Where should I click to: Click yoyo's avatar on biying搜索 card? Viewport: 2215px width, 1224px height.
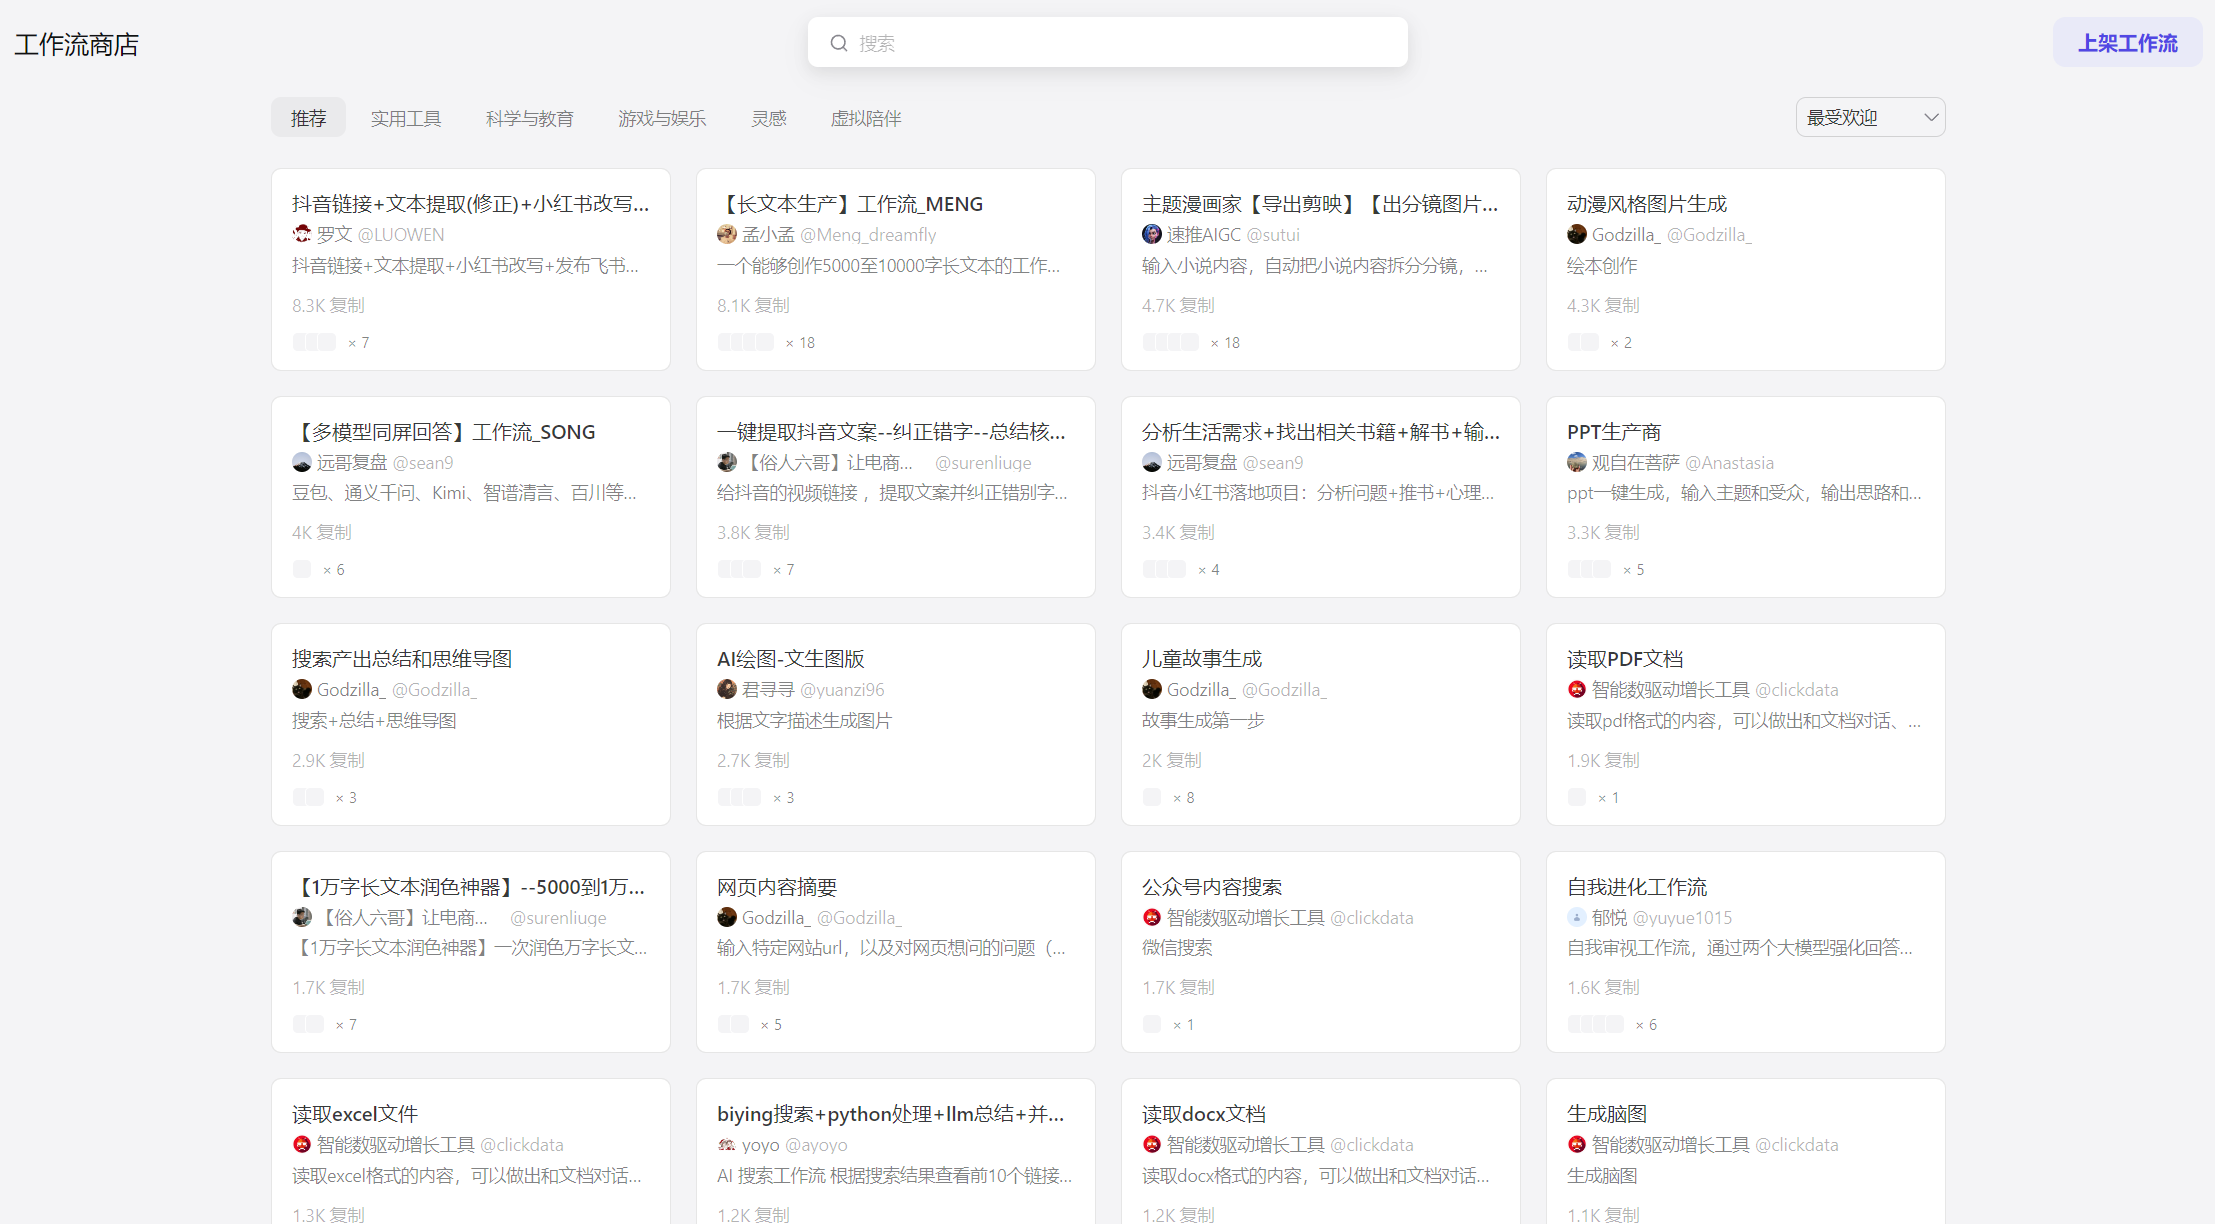click(x=727, y=1144)
